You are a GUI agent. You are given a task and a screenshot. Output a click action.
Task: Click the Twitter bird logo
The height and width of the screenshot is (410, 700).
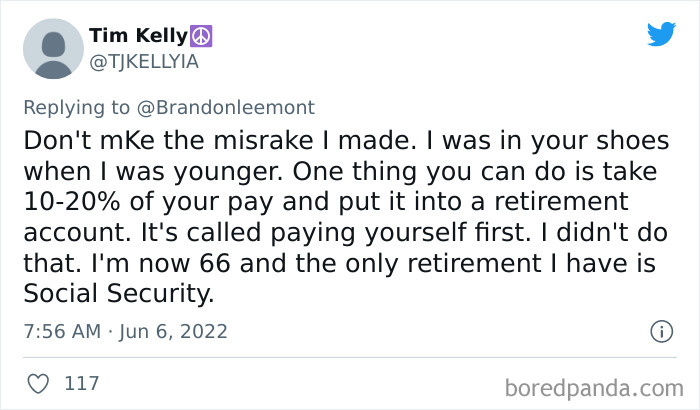[661, 35]
